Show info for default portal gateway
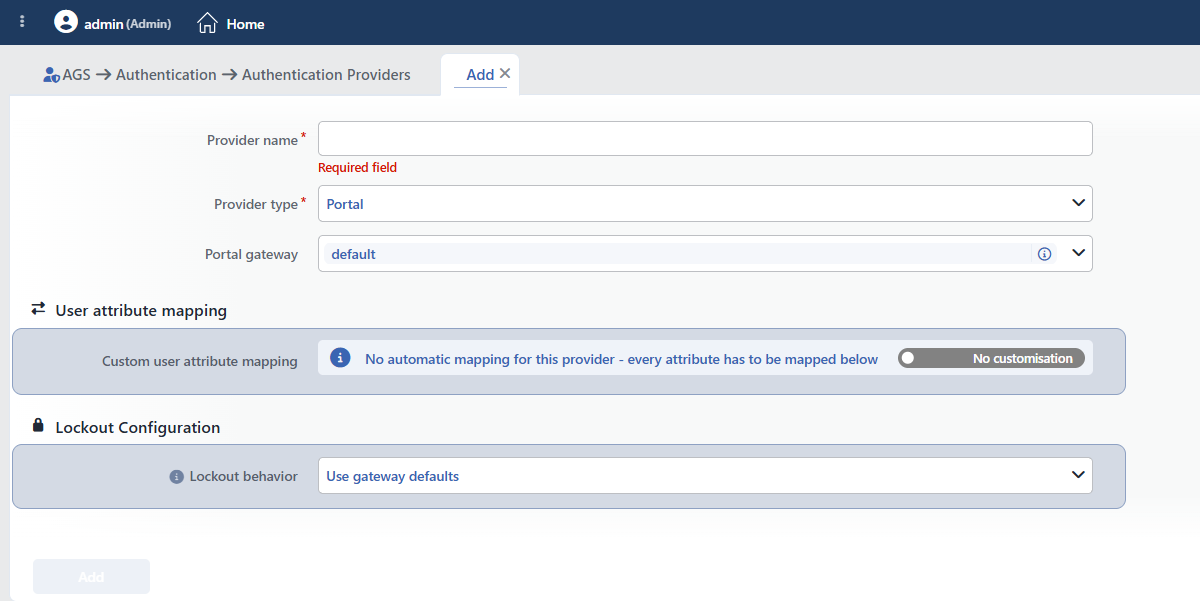The width and height of the screenshot is (1200, 601). 1045,254
